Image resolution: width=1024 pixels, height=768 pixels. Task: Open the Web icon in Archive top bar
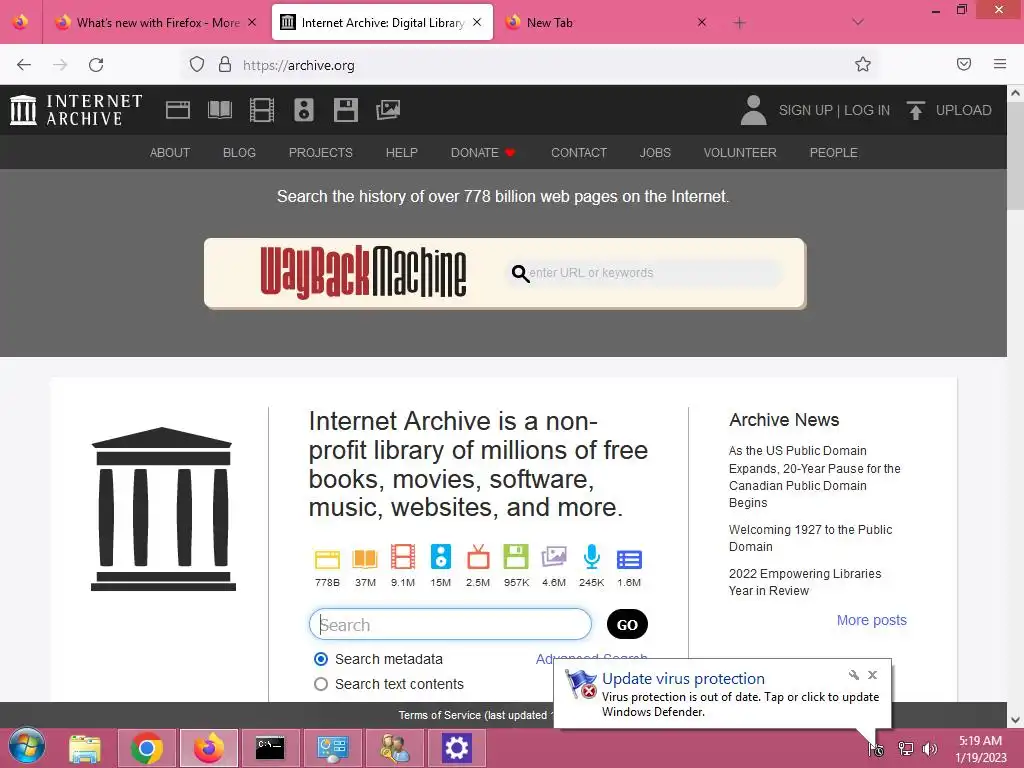pos(178,110)
